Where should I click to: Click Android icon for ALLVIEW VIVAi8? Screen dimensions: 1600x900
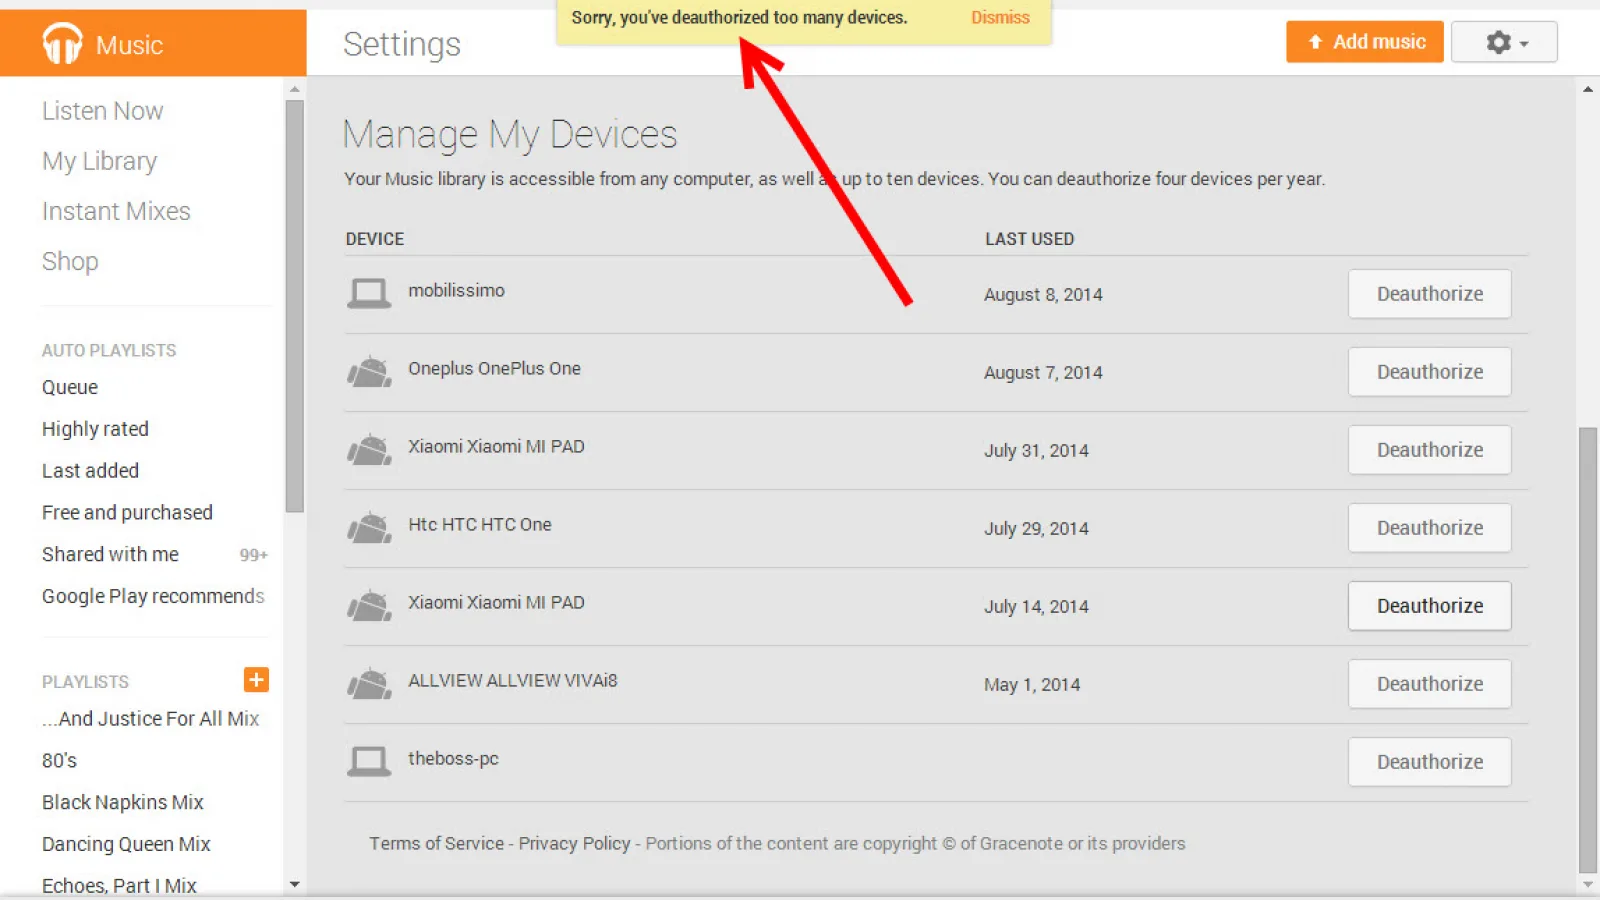[369, 683]
